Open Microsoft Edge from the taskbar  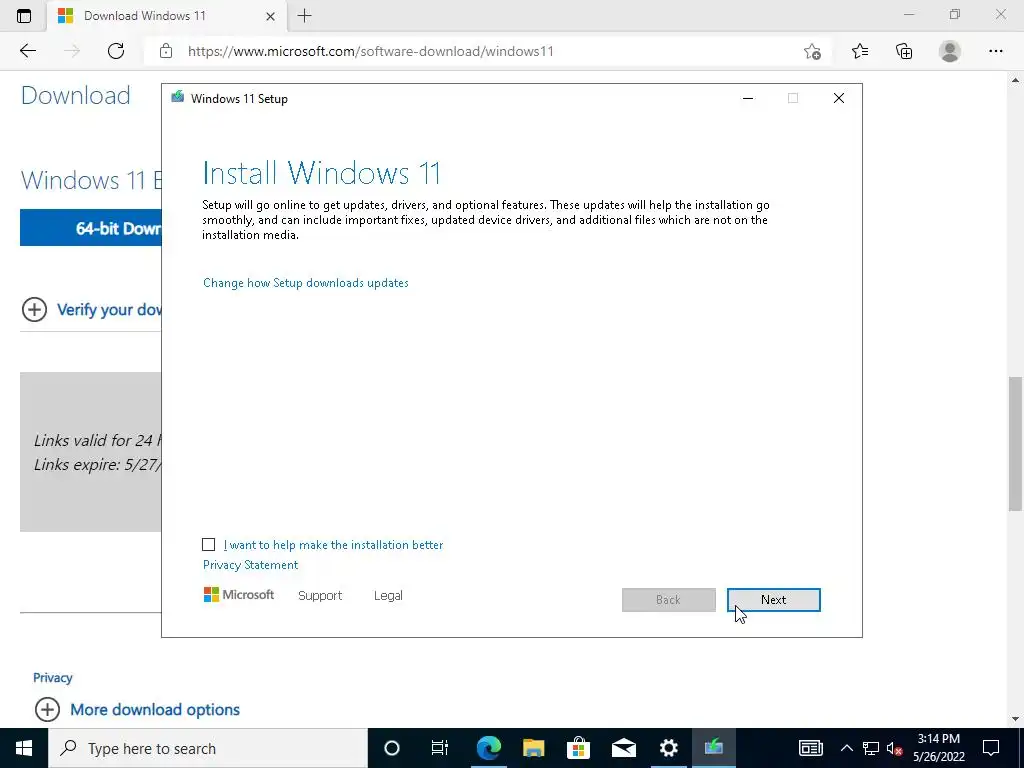coord(488,748)
